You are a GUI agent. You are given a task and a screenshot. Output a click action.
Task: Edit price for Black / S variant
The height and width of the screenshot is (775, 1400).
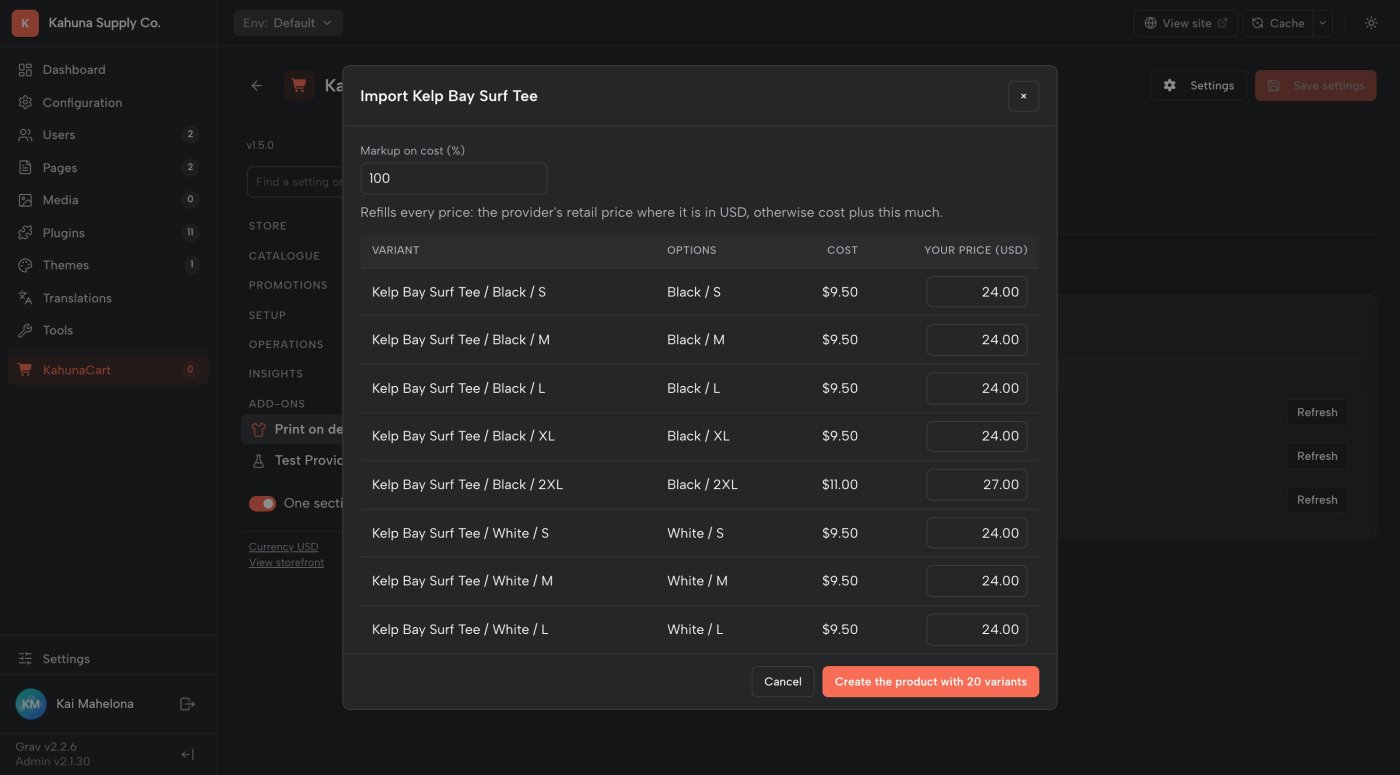[977, 292]
